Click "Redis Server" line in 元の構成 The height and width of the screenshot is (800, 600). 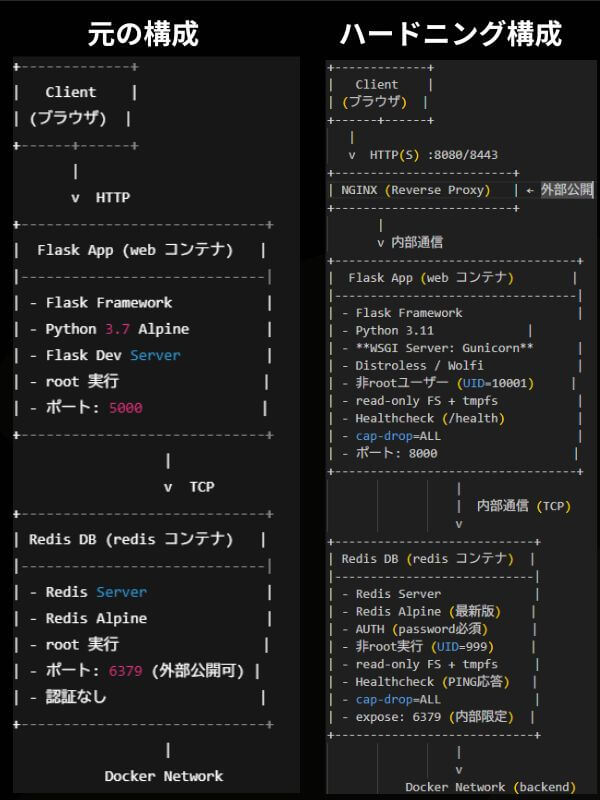click(96, 592)
